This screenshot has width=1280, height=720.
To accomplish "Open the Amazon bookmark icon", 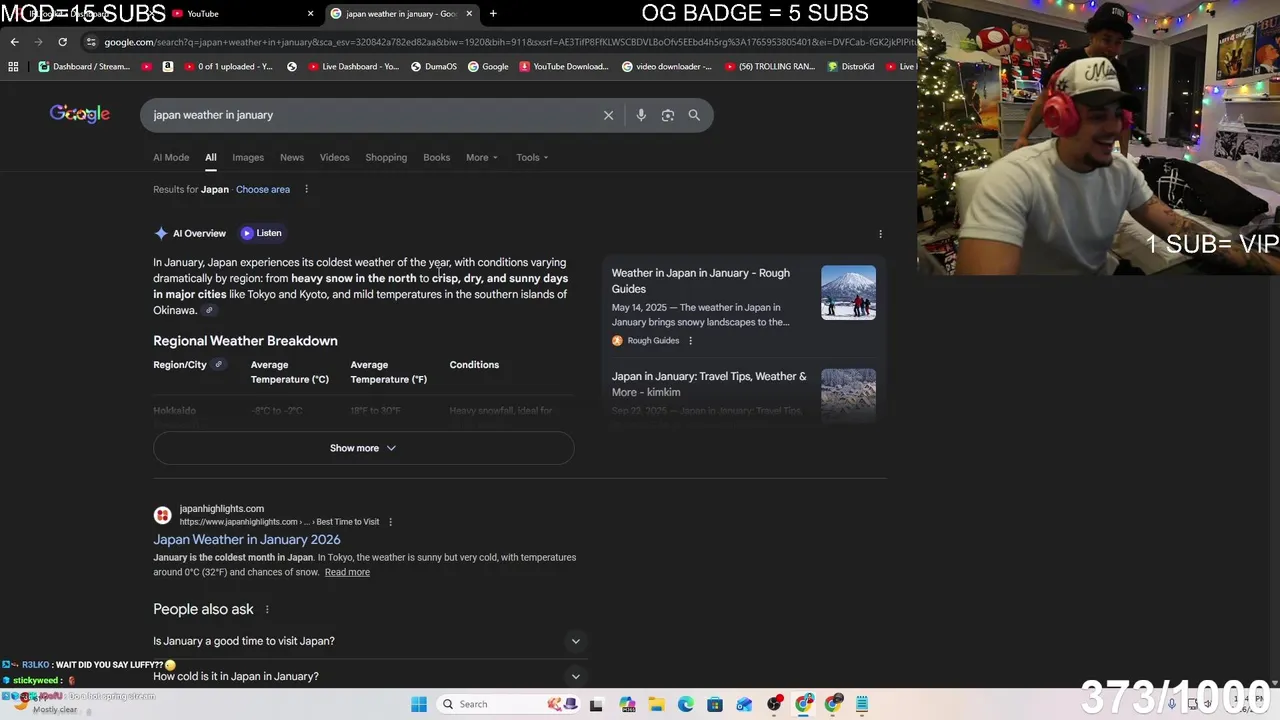I will coord(167,67).
